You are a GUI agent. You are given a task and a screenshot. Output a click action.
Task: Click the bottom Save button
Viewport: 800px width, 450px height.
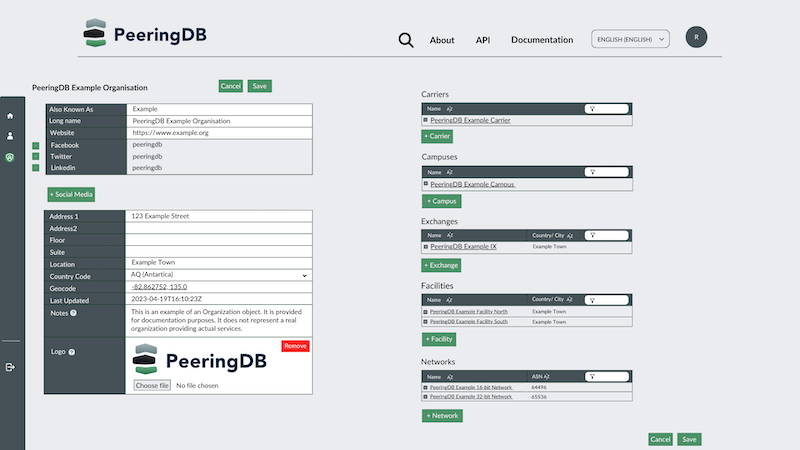pos(689,439)
